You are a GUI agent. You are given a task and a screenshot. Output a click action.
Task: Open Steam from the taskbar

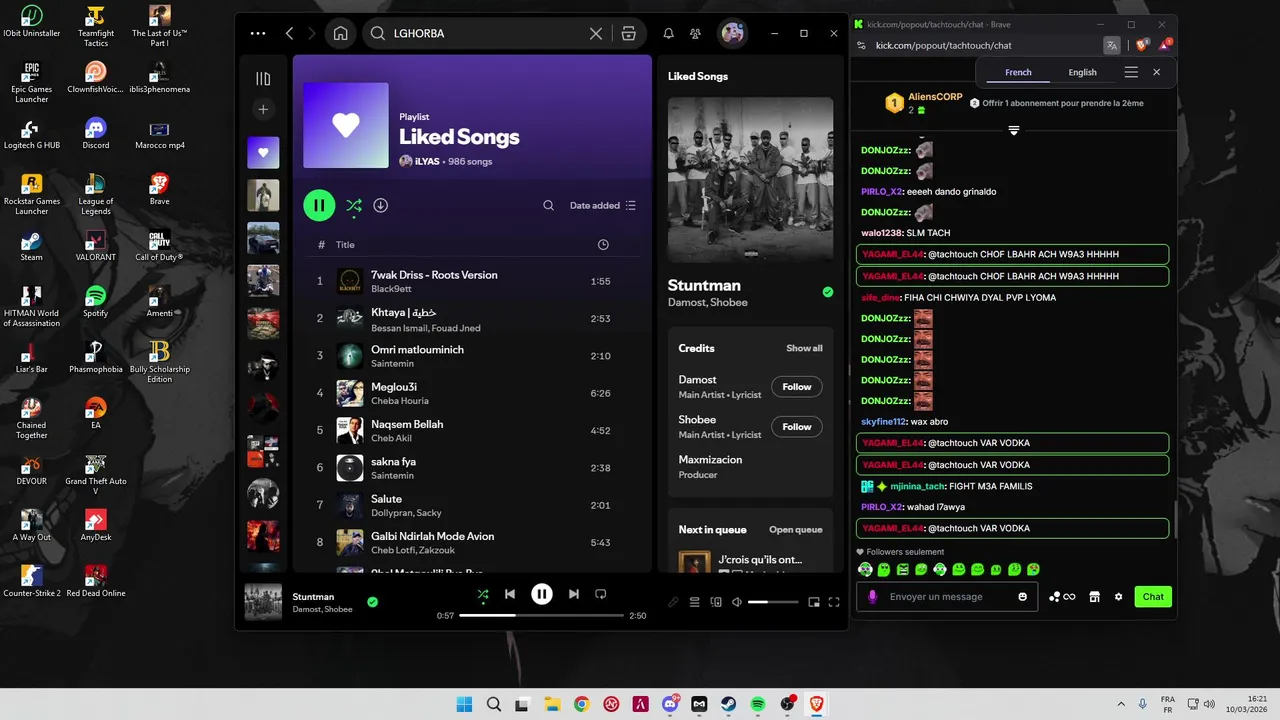(728, 704)
